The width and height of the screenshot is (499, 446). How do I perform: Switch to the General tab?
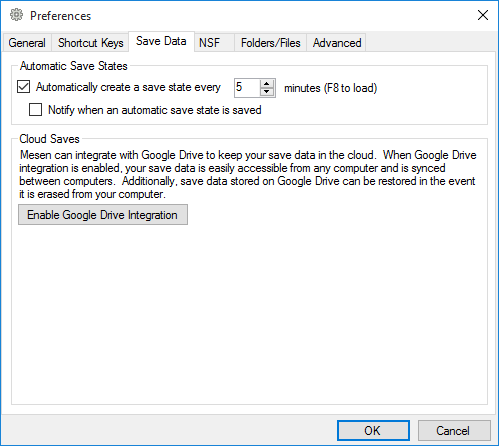[27, 43]
